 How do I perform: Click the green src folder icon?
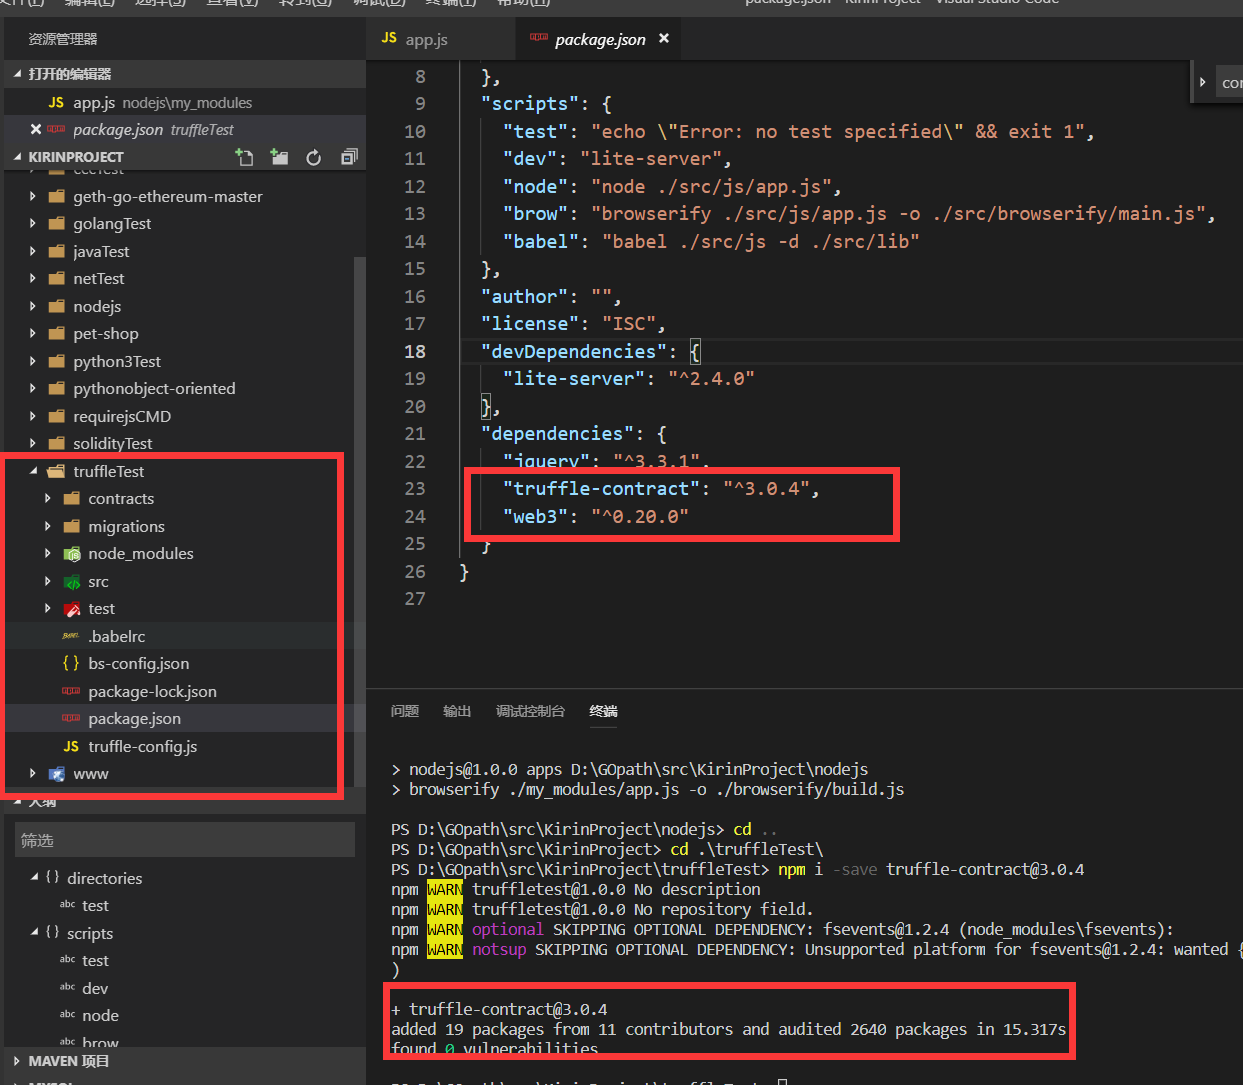click(72, 582)
